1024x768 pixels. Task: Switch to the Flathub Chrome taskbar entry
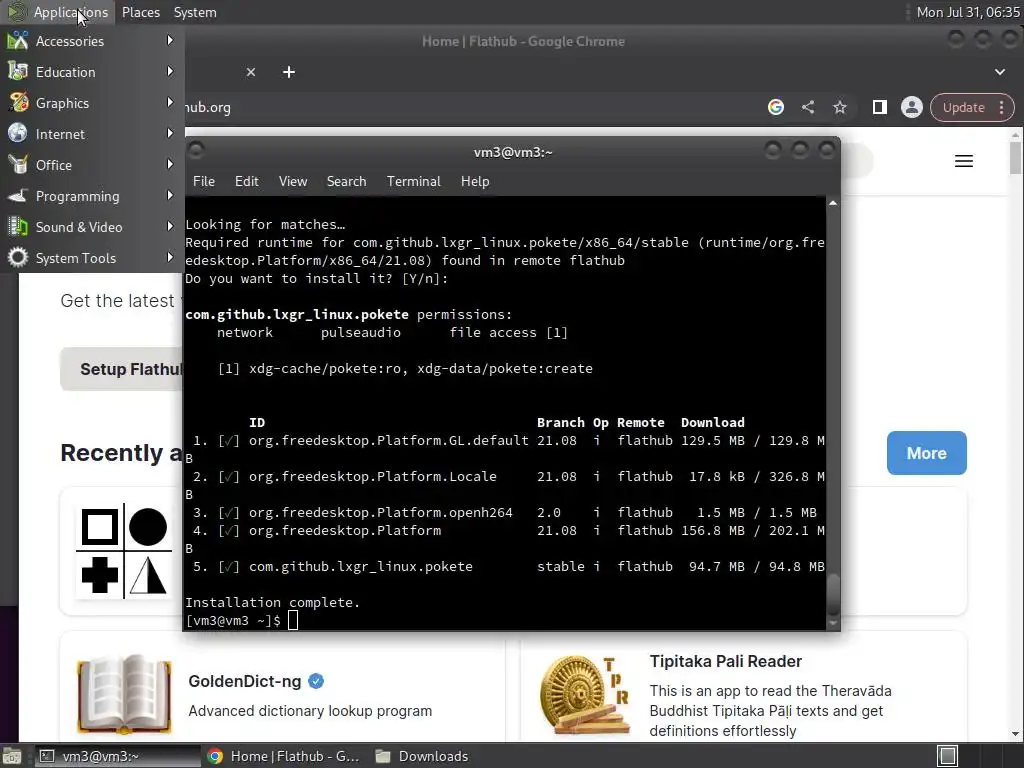coord(283,756)
